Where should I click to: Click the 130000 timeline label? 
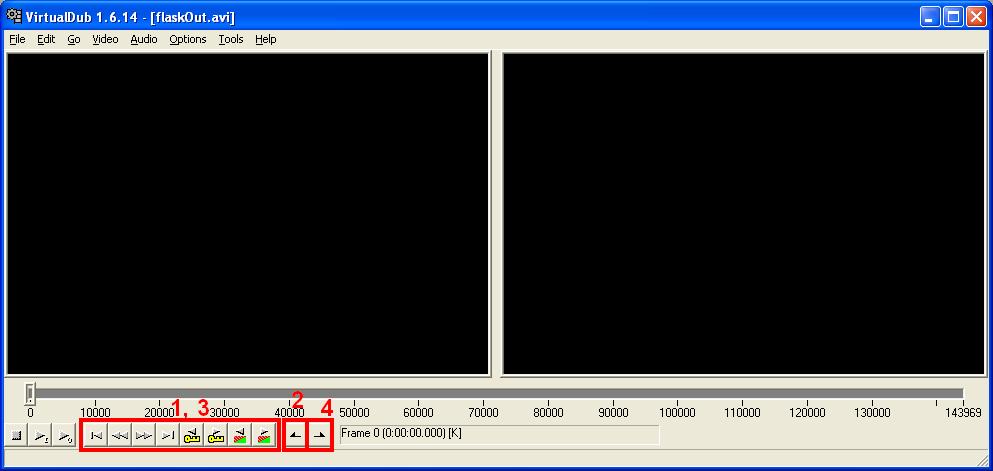[872, 413]
